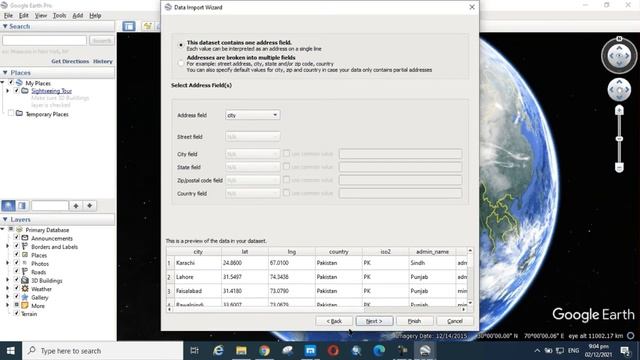Open the View menu
This screenshot has height=360, width=640.
coord(41,16)
